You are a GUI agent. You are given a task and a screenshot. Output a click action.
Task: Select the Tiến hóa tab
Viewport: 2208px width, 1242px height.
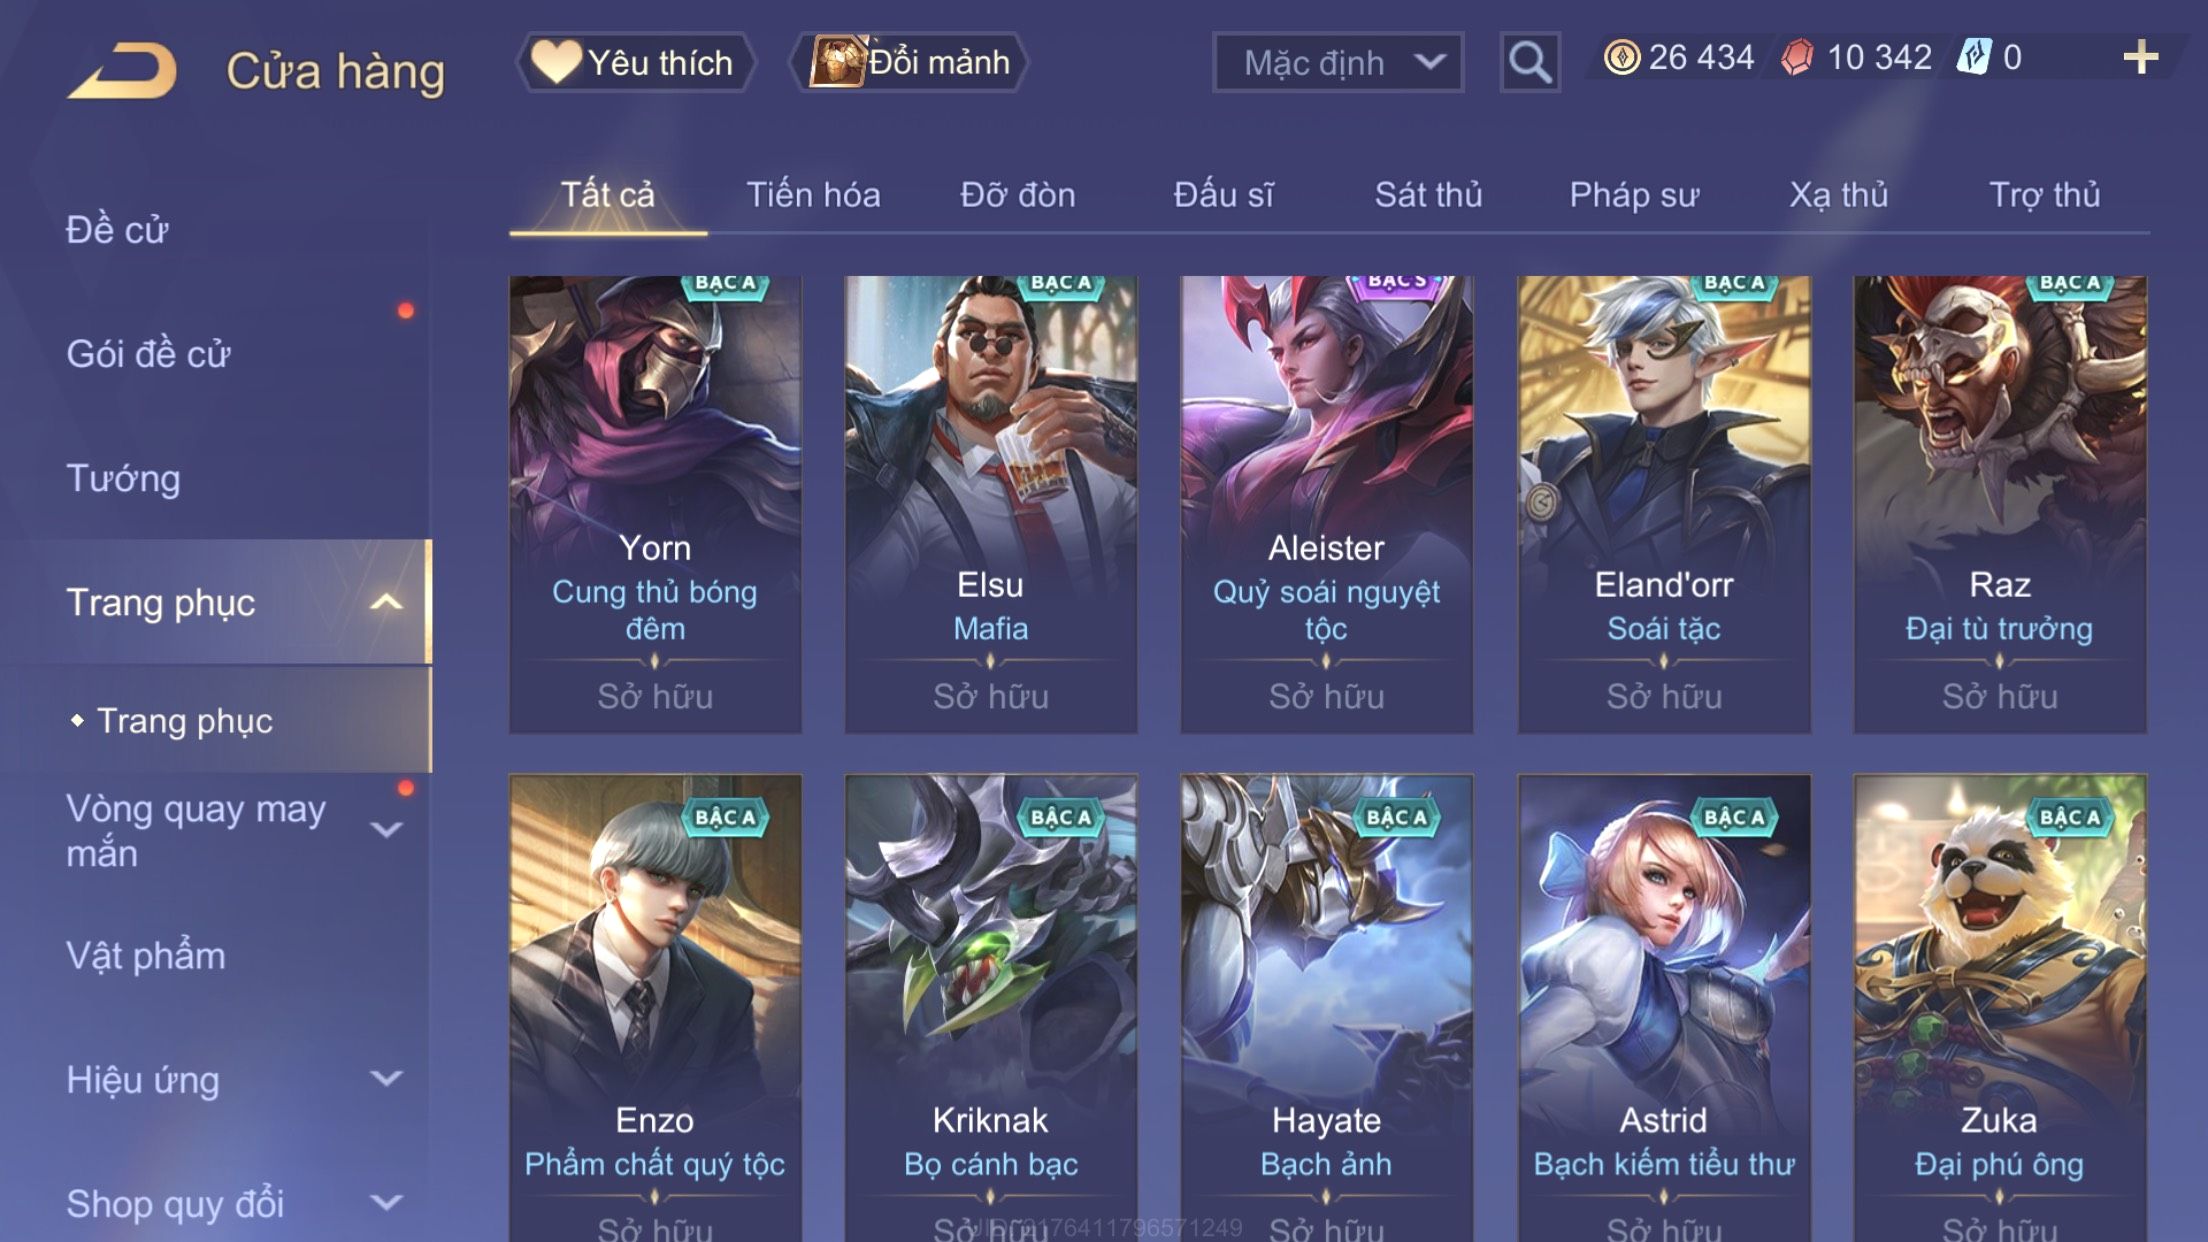point(813,195)
